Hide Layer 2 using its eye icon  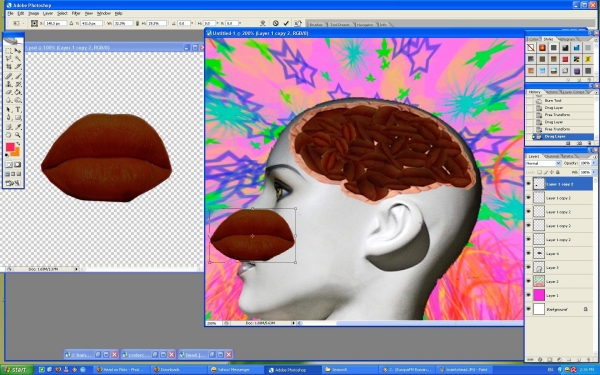[528, 281]
